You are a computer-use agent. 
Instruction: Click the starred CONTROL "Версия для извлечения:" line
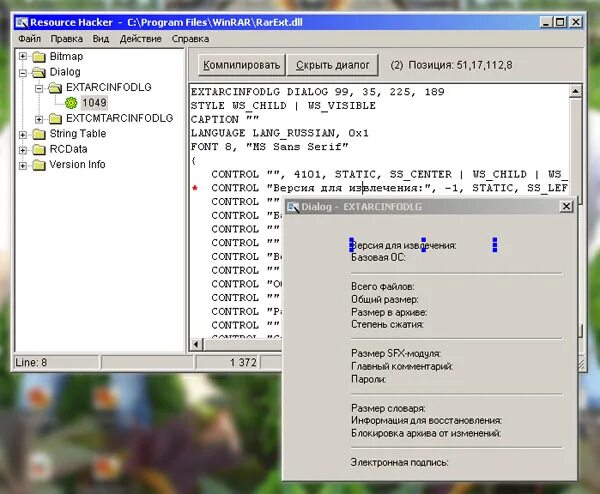tap(389, 188)
